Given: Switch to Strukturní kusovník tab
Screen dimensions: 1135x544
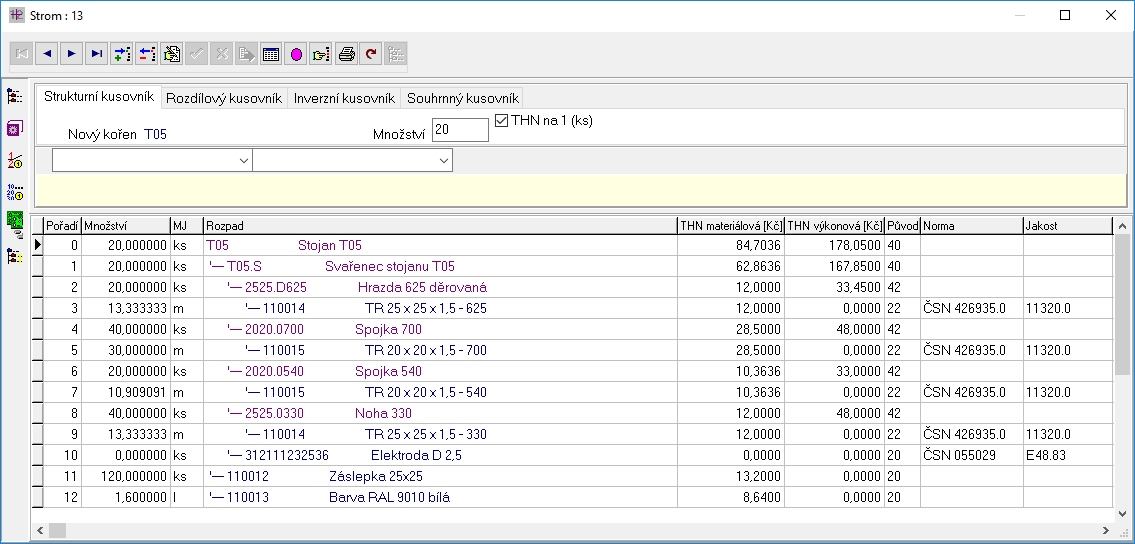Looking at the screenshot, I should click(98, 97).
